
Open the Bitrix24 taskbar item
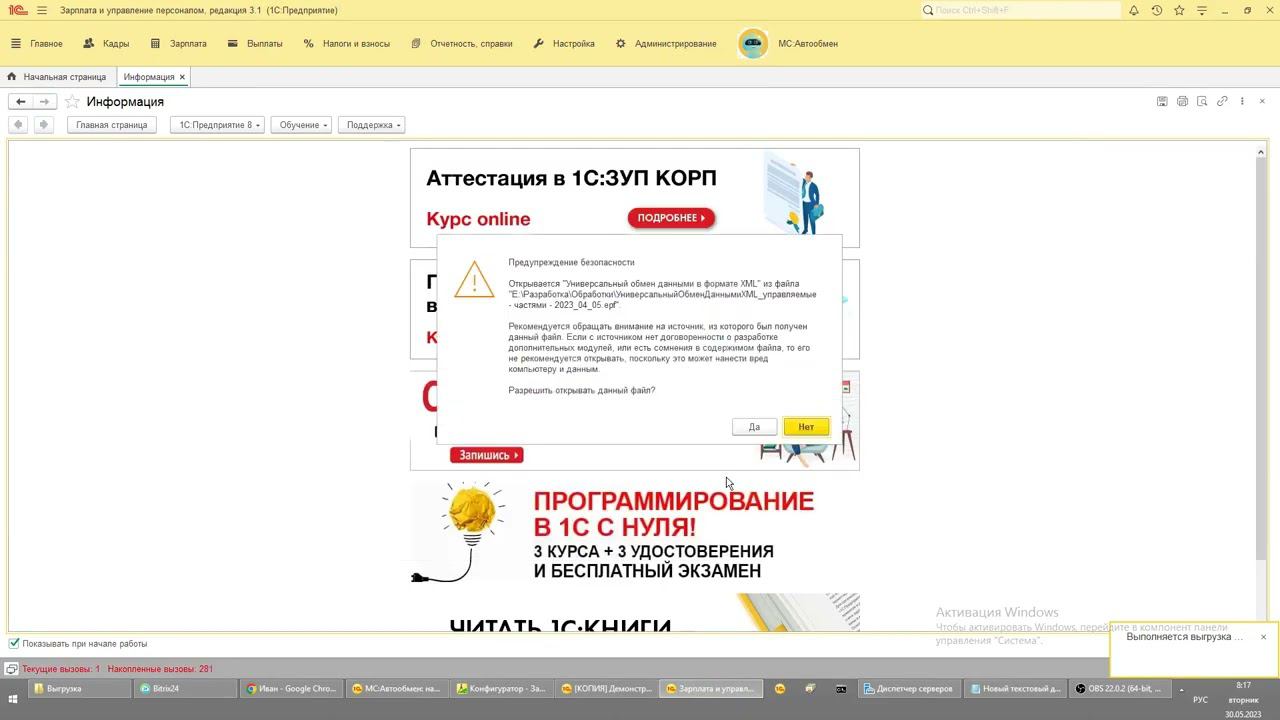pyautogui.click(x=185, y=689)
